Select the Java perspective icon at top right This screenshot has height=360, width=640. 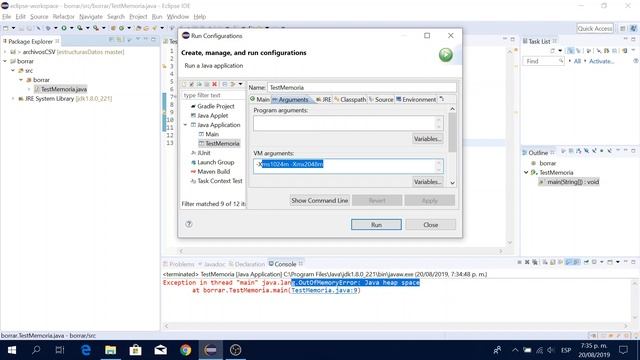[633, 28]
